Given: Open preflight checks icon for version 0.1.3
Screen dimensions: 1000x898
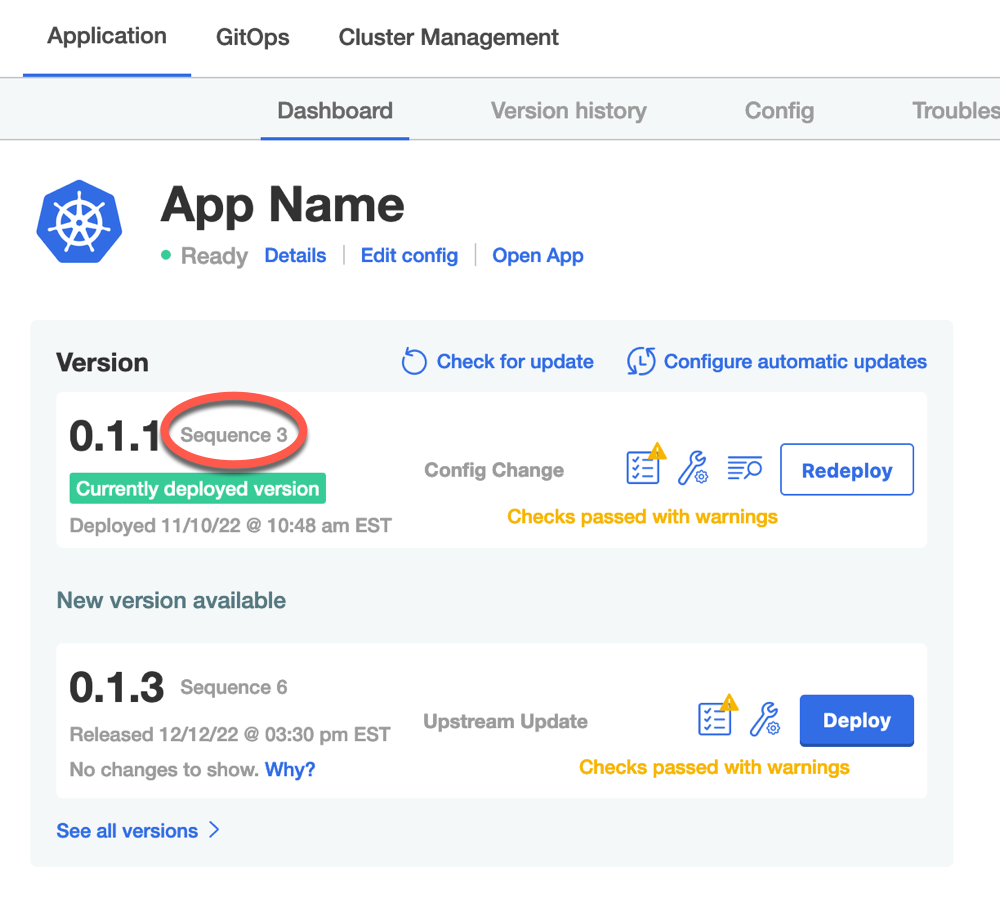Looking at the screenshot, I should (x=715, y=718).
